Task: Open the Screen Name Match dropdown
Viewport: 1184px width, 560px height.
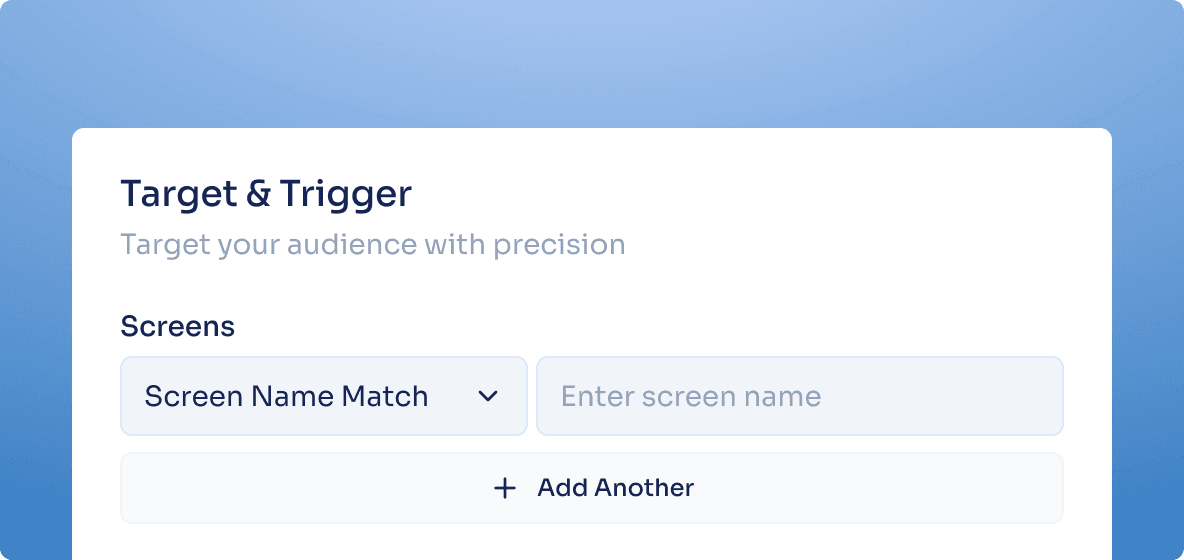Action: (323, 396)
